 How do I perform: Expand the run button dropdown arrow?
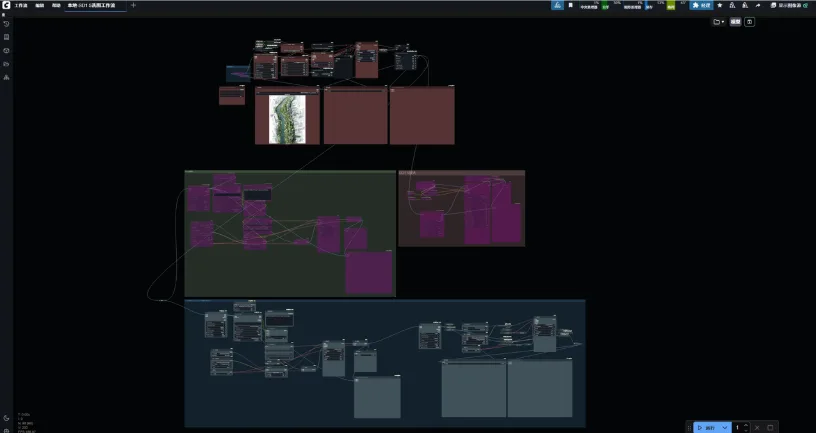725,427
